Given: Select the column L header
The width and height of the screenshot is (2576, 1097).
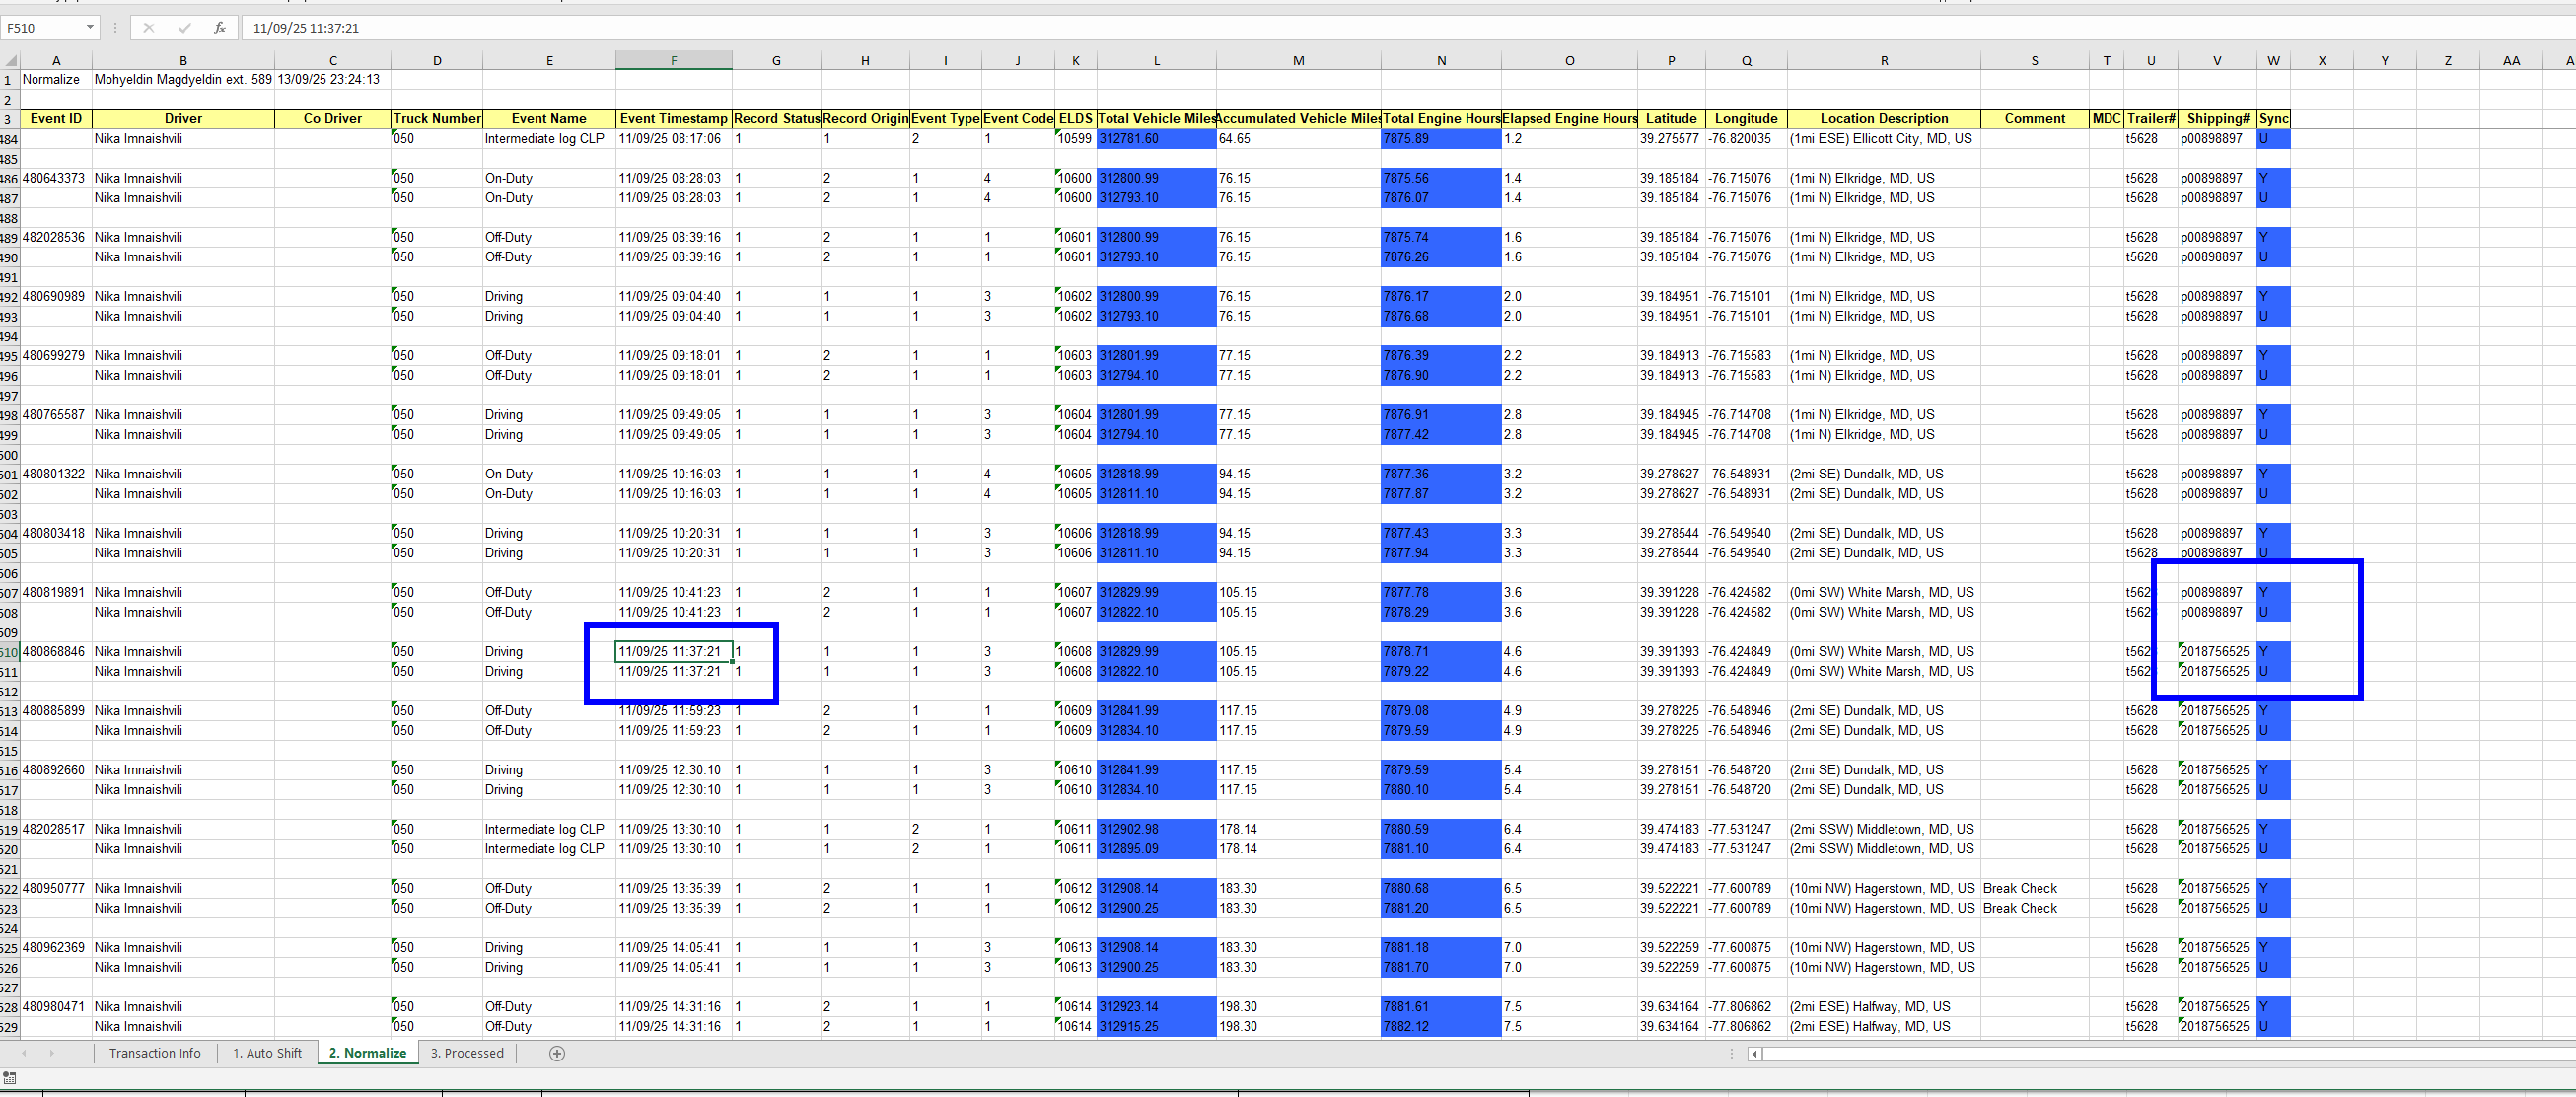Looking at the screenshot, I should click(x=1156, y=61).
